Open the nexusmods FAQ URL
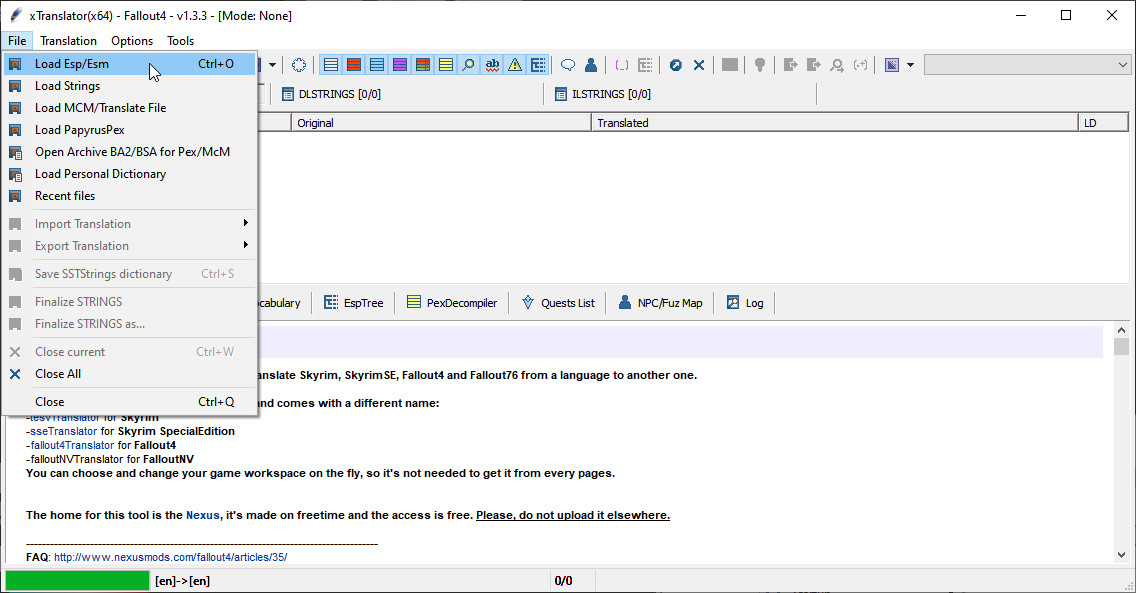This screenshot has width=1136, height=593. (170, 557)
